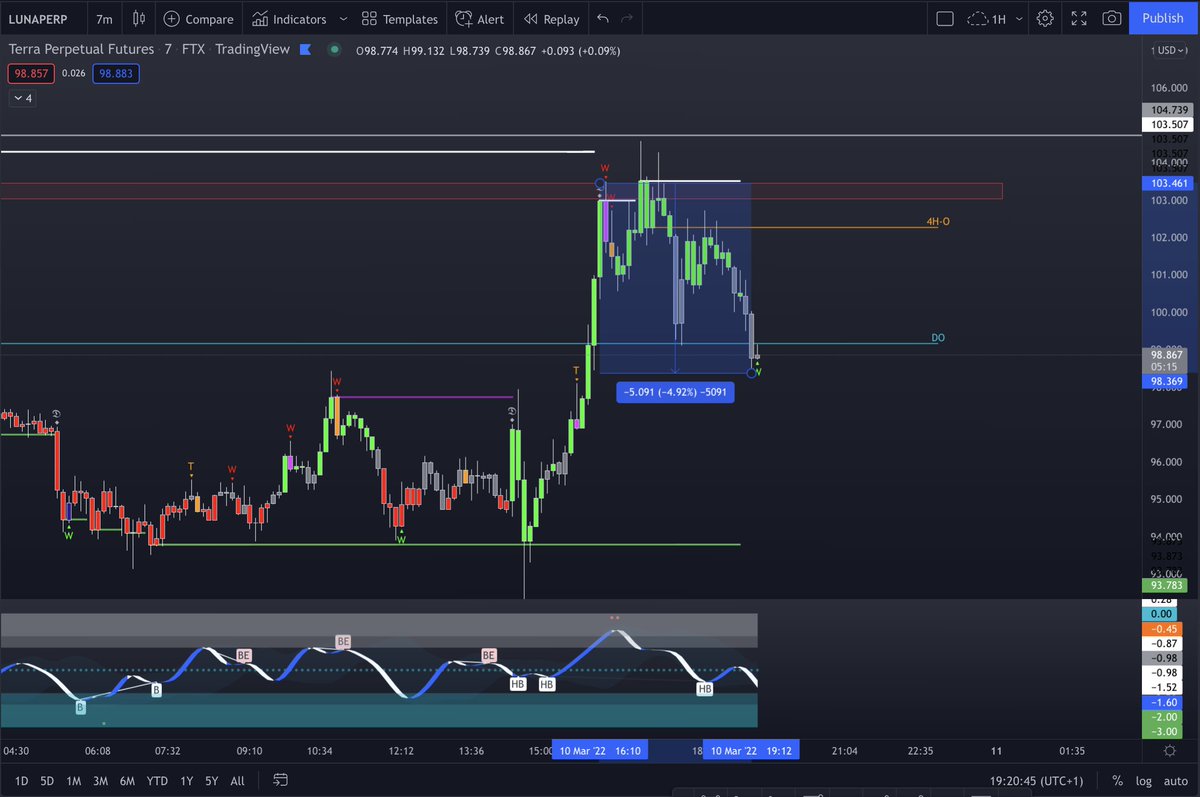This screenshot has width=1200, height=797.
Task: Click the green market status dot
Action: click(x=334, y=49)
